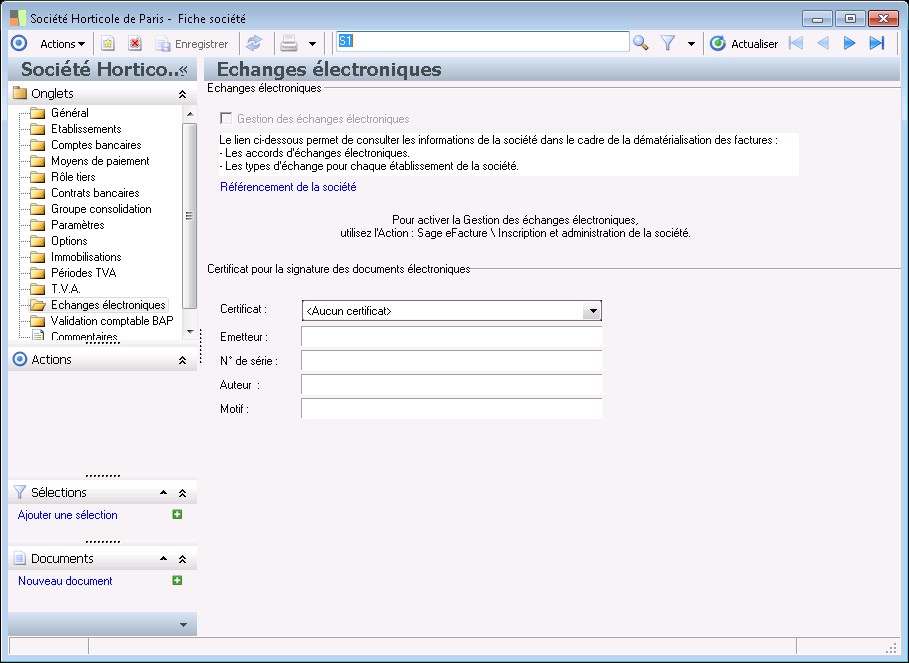
Task: Click the Documents panel page icon
Action: coord(20,559)
